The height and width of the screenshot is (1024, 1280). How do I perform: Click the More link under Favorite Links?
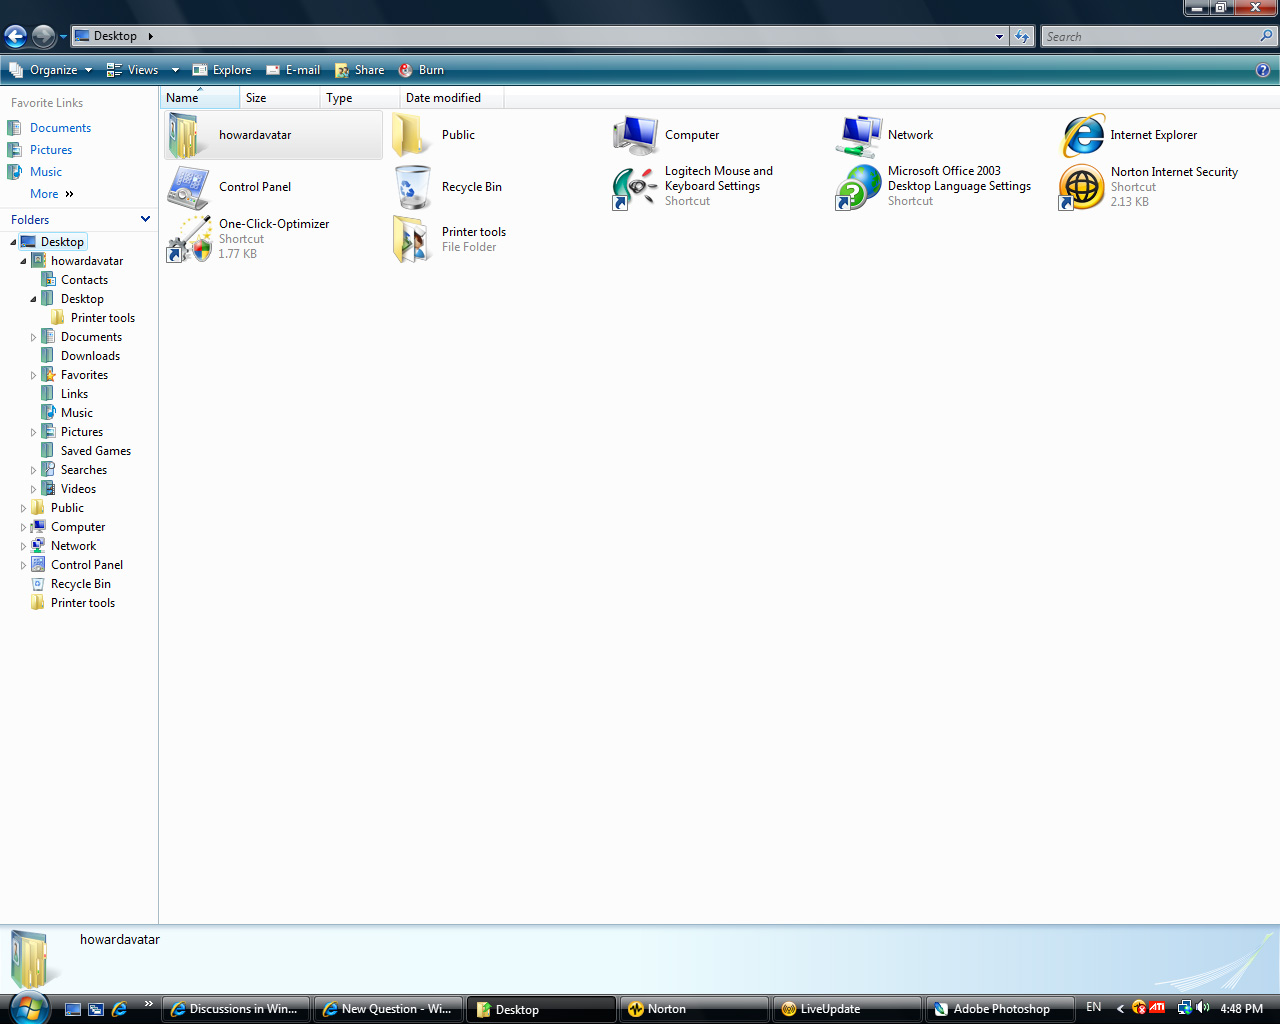point(44,193)
